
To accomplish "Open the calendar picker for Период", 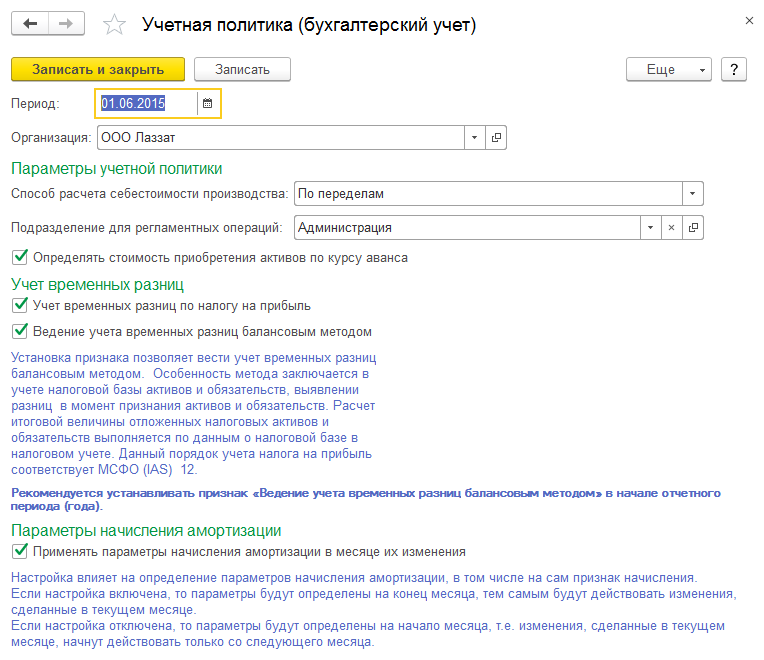I will tap(207, 103).
